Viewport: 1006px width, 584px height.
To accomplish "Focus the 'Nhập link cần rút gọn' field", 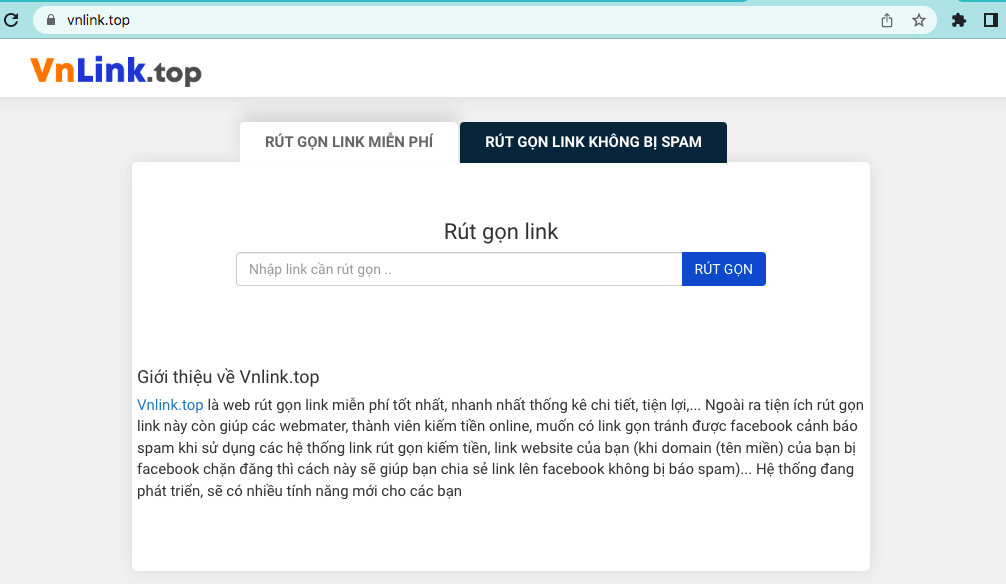I will (459, 269).
